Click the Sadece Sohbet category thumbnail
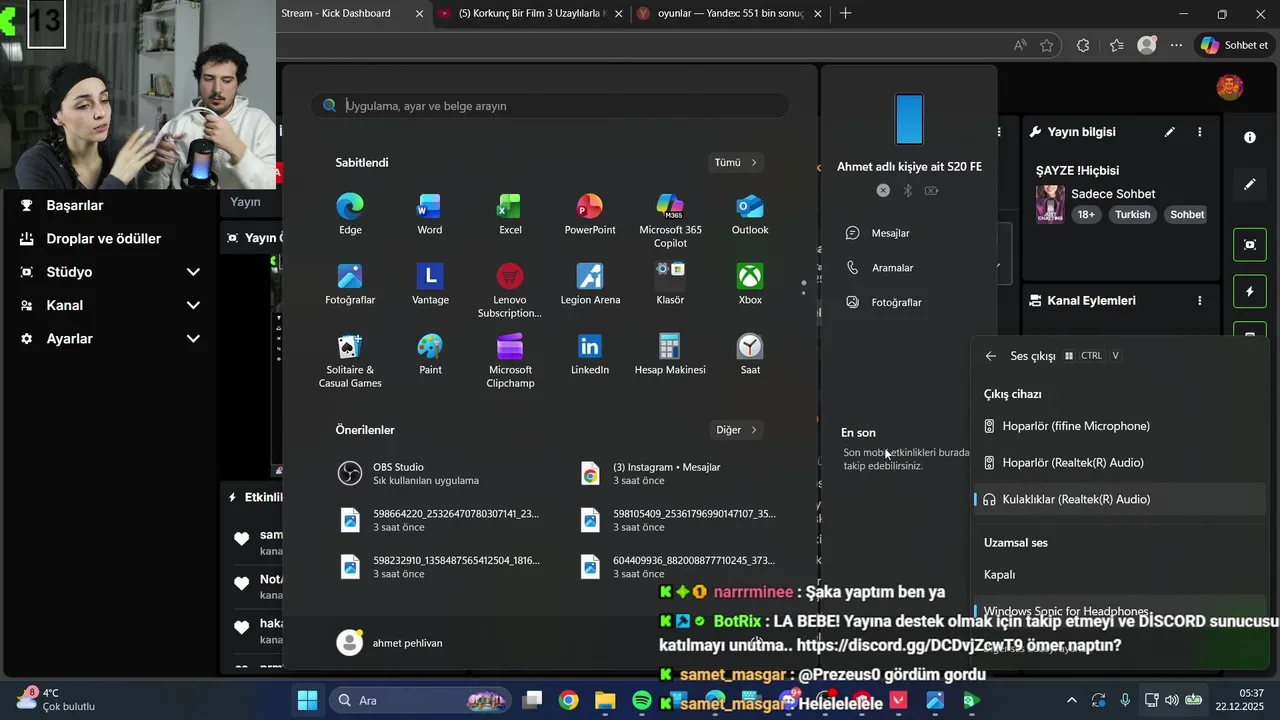Image resolution: width=1280 pixels, height=720 pixels. (x=1050, y=203)
